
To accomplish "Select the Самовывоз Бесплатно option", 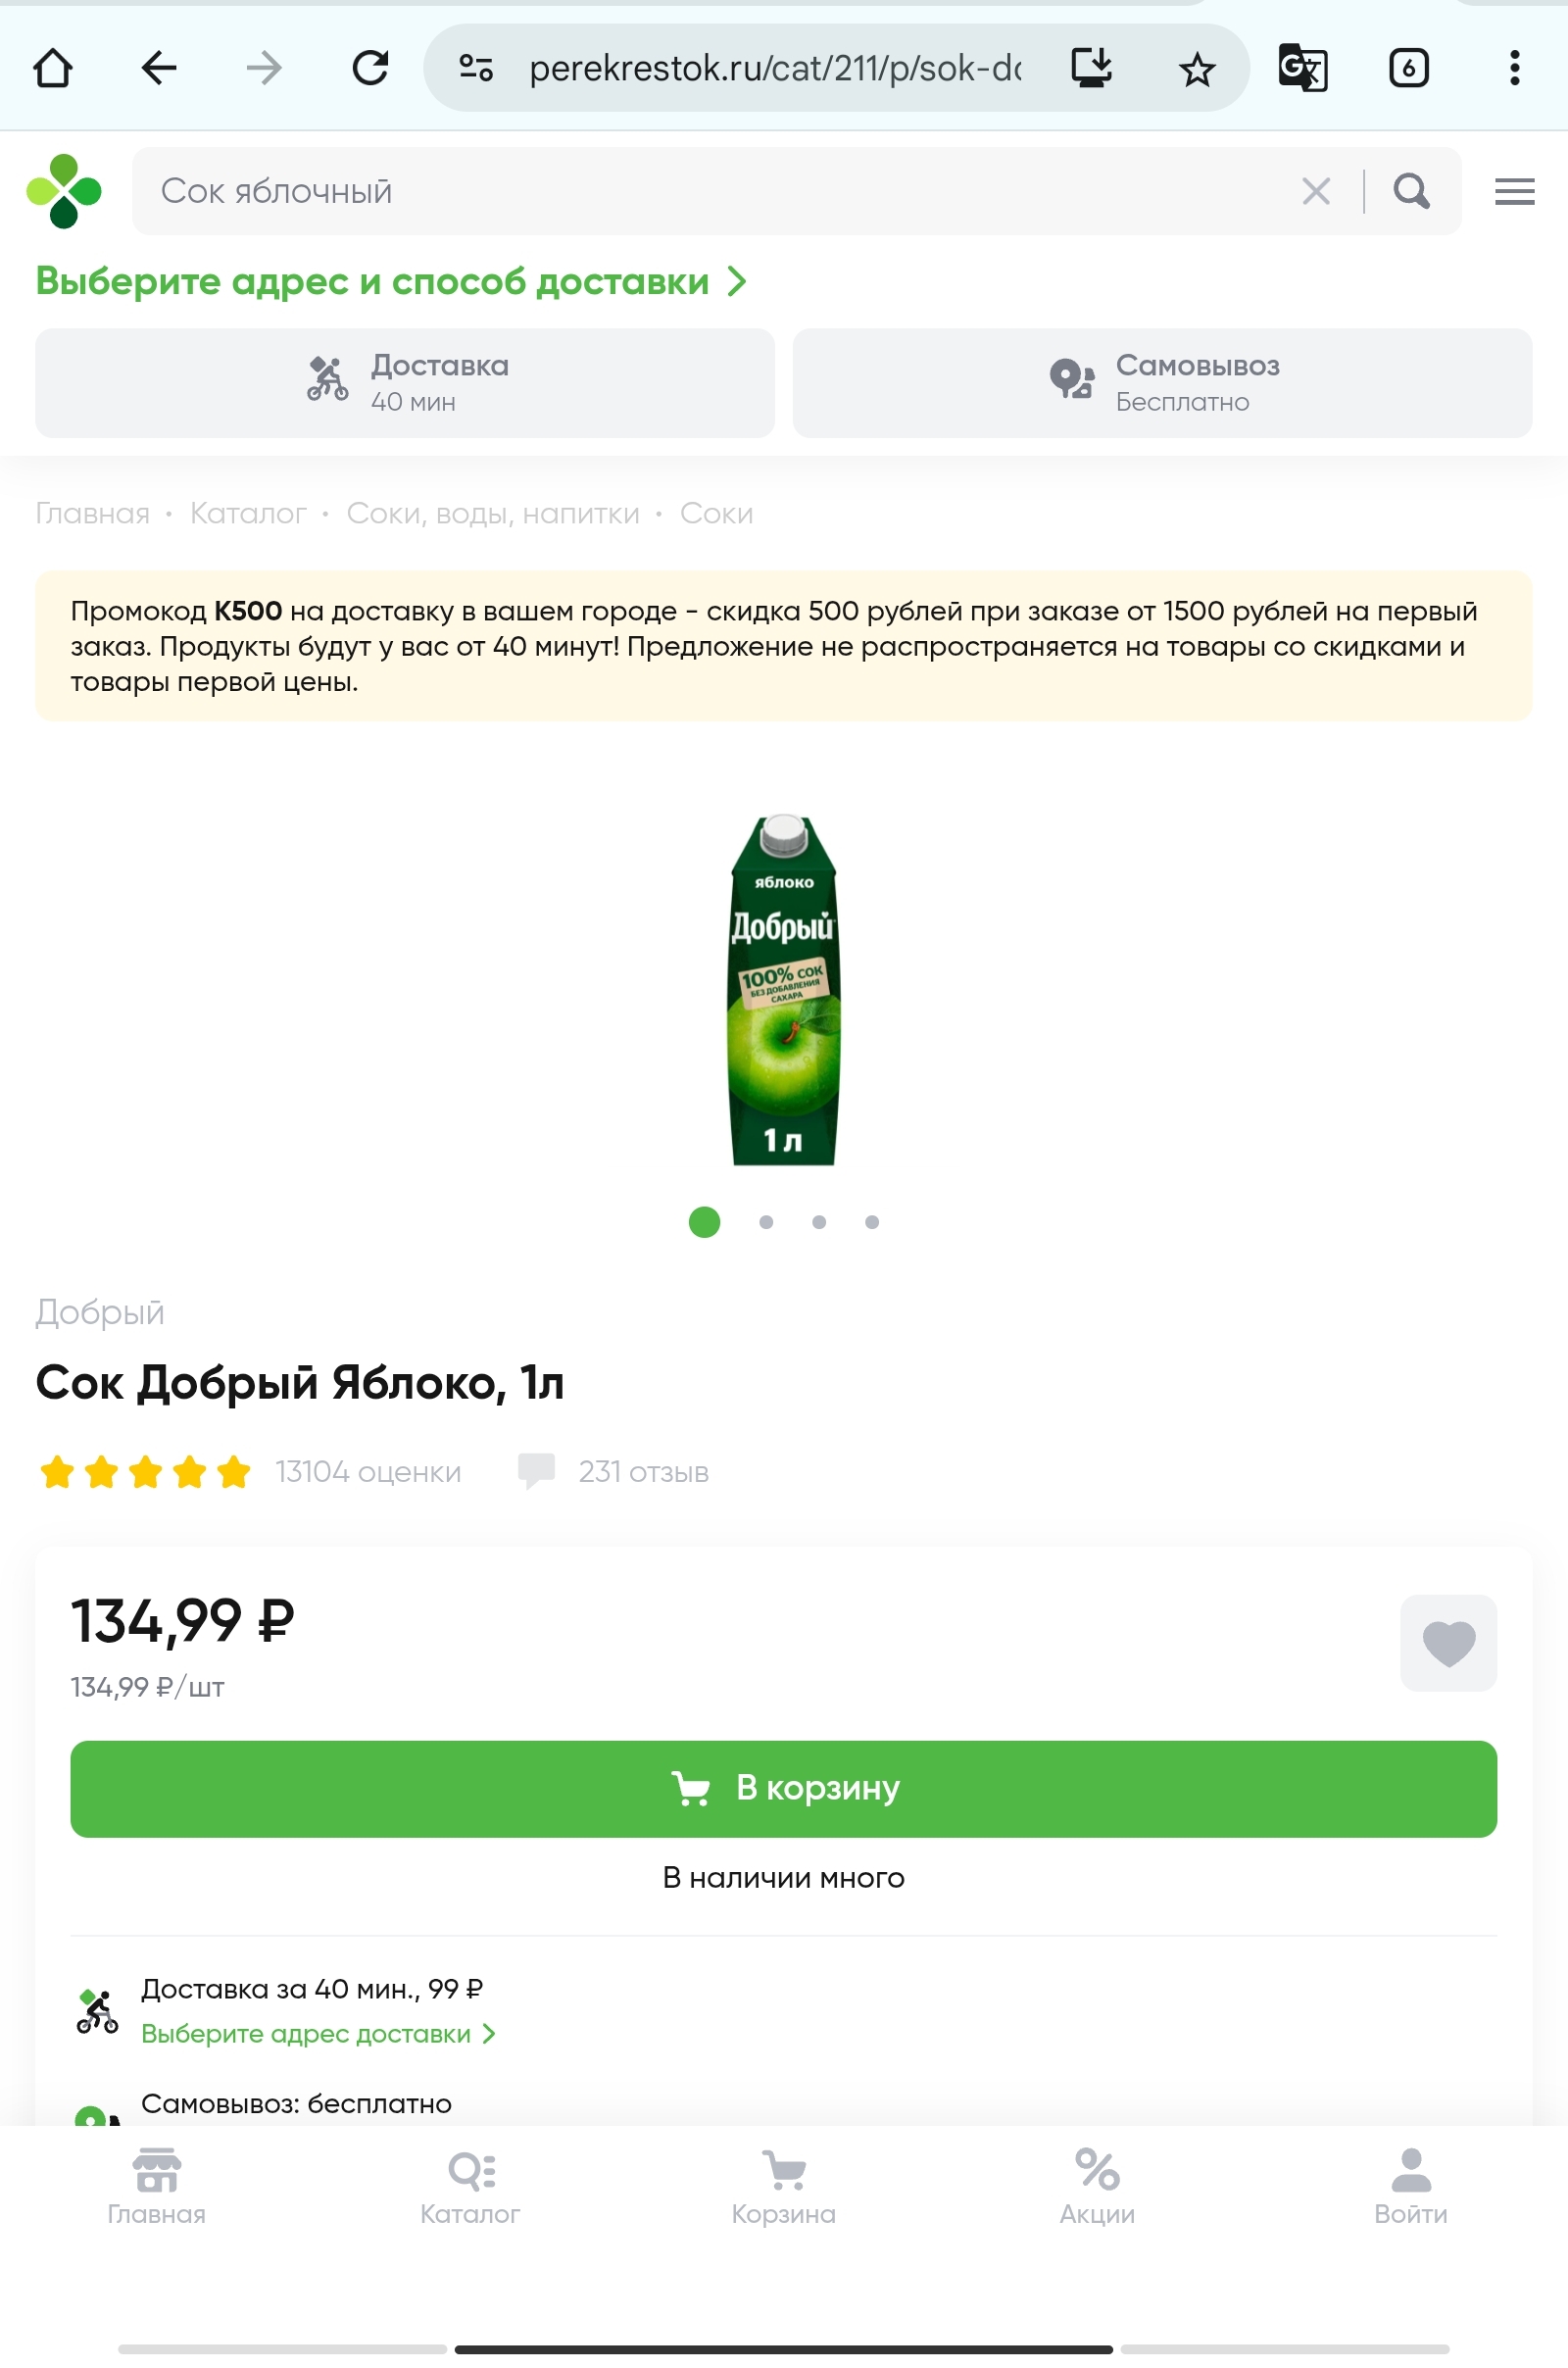I will 1162,383.
